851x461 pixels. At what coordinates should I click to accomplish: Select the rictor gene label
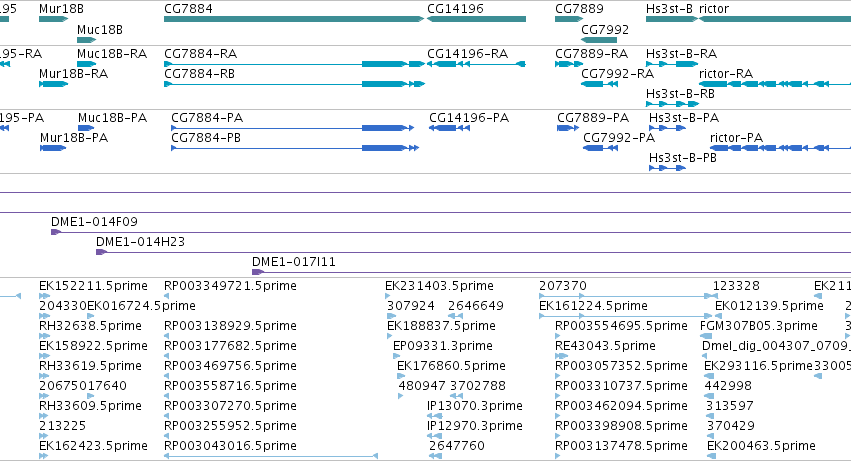[714, 9]
